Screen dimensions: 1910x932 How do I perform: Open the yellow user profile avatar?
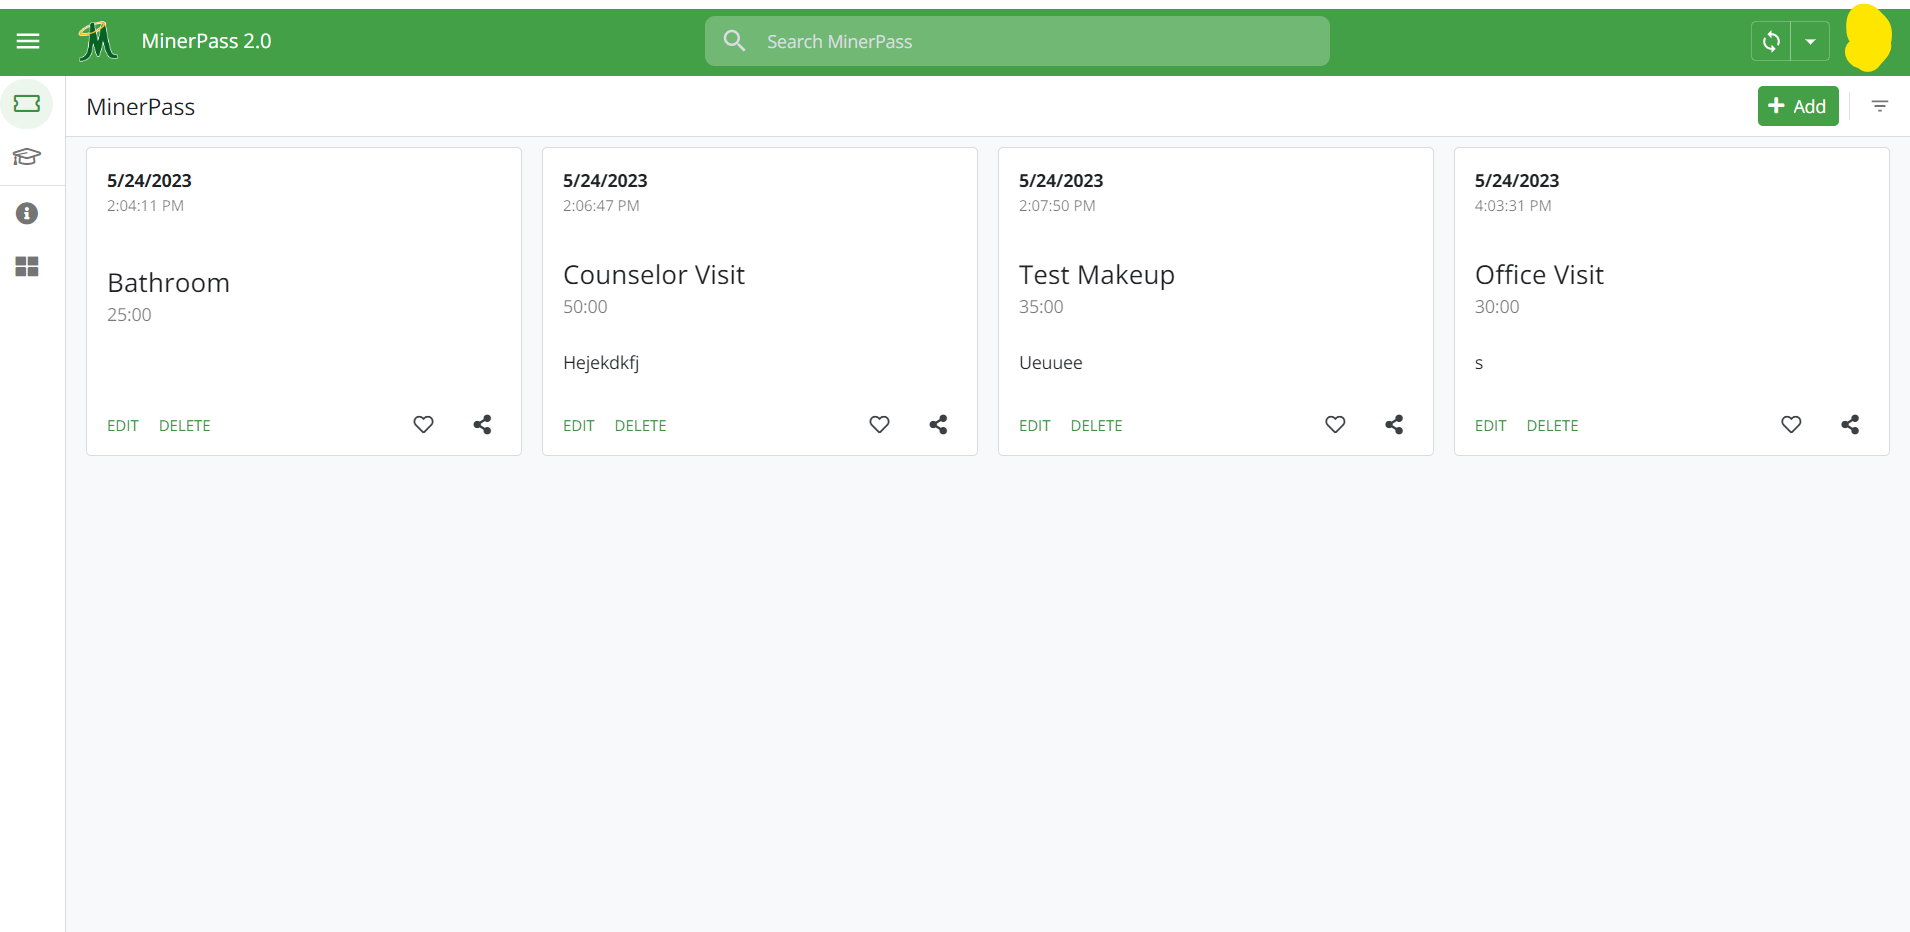1867,39
